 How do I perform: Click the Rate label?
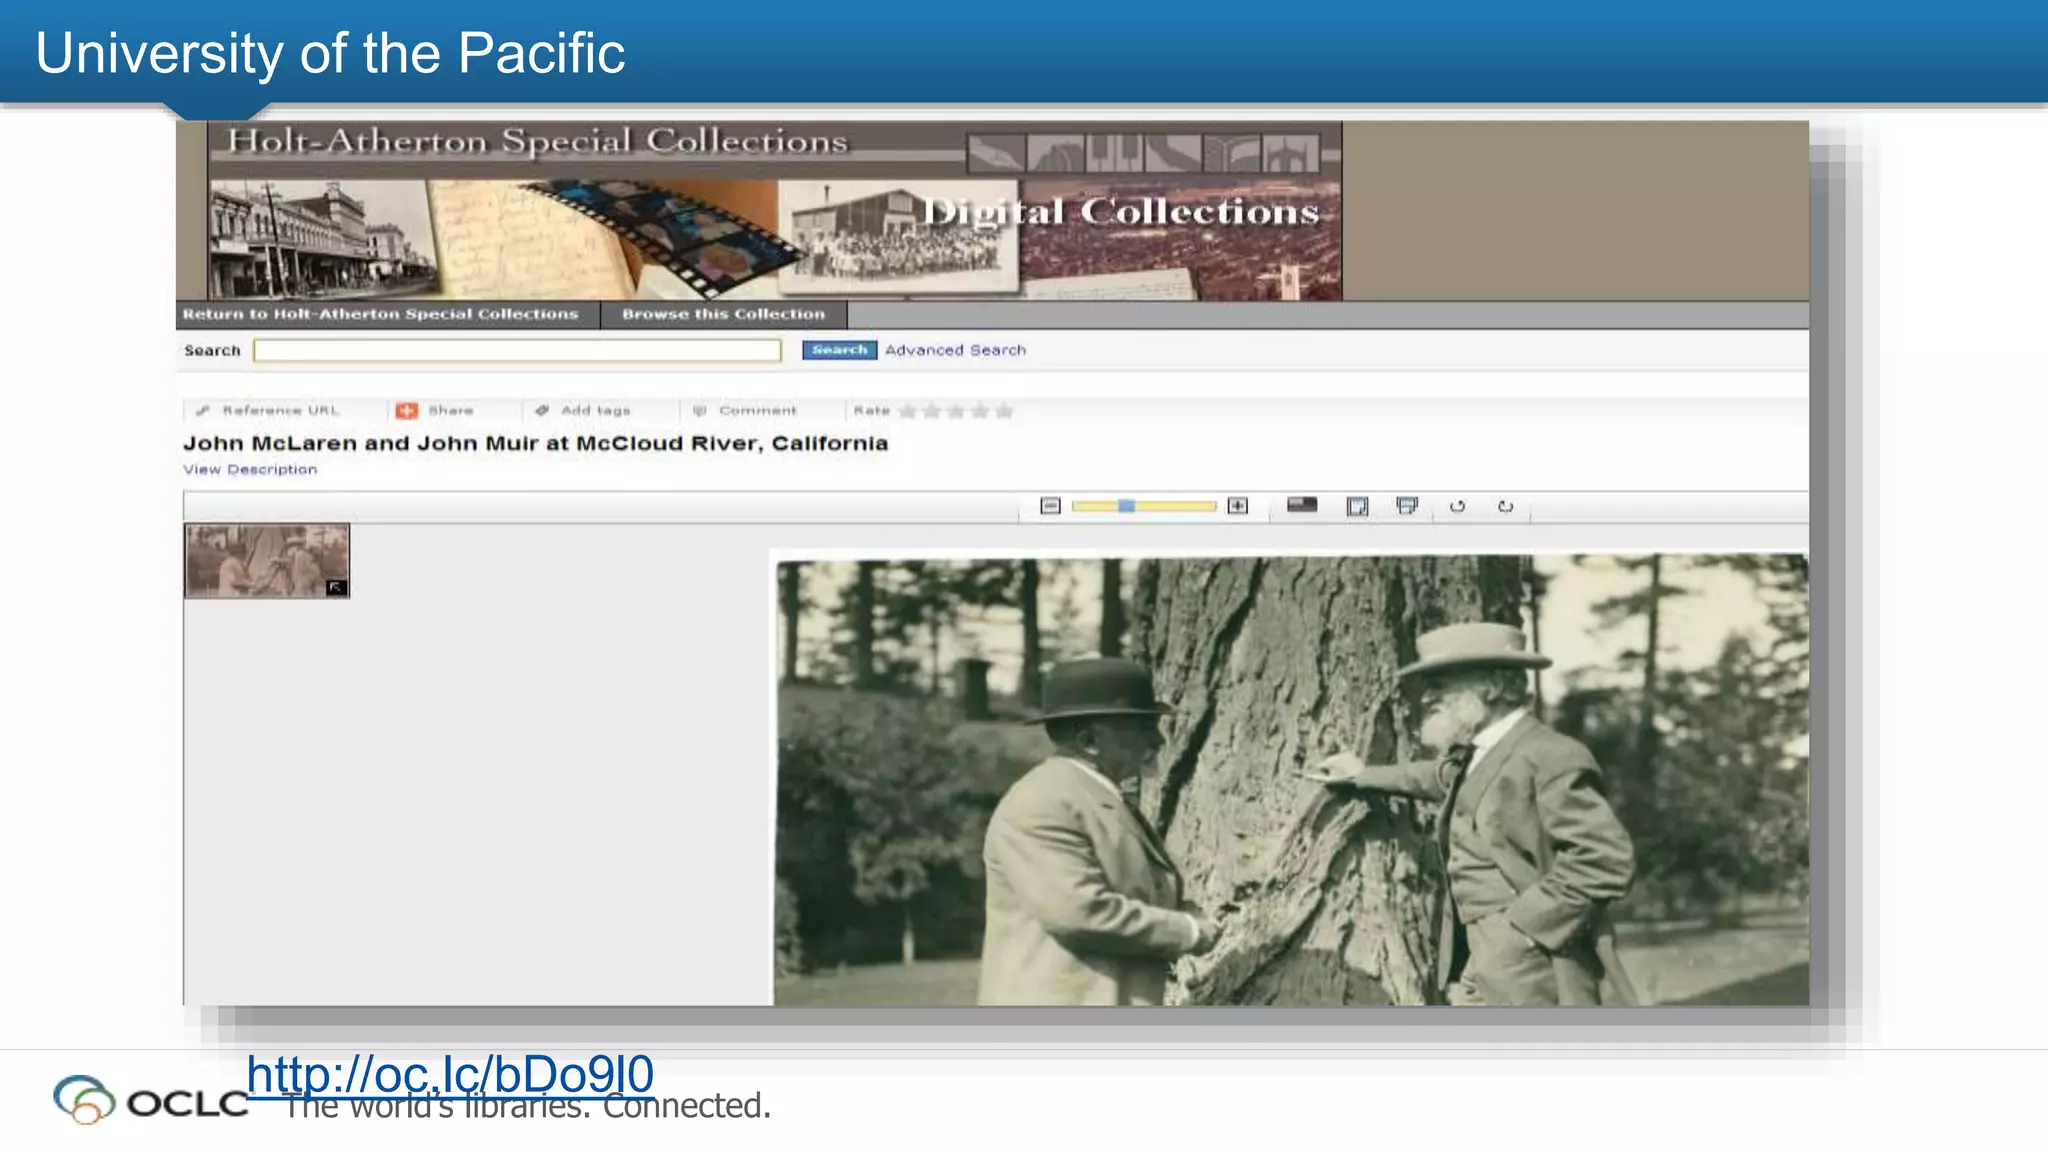tap(871, 410)
